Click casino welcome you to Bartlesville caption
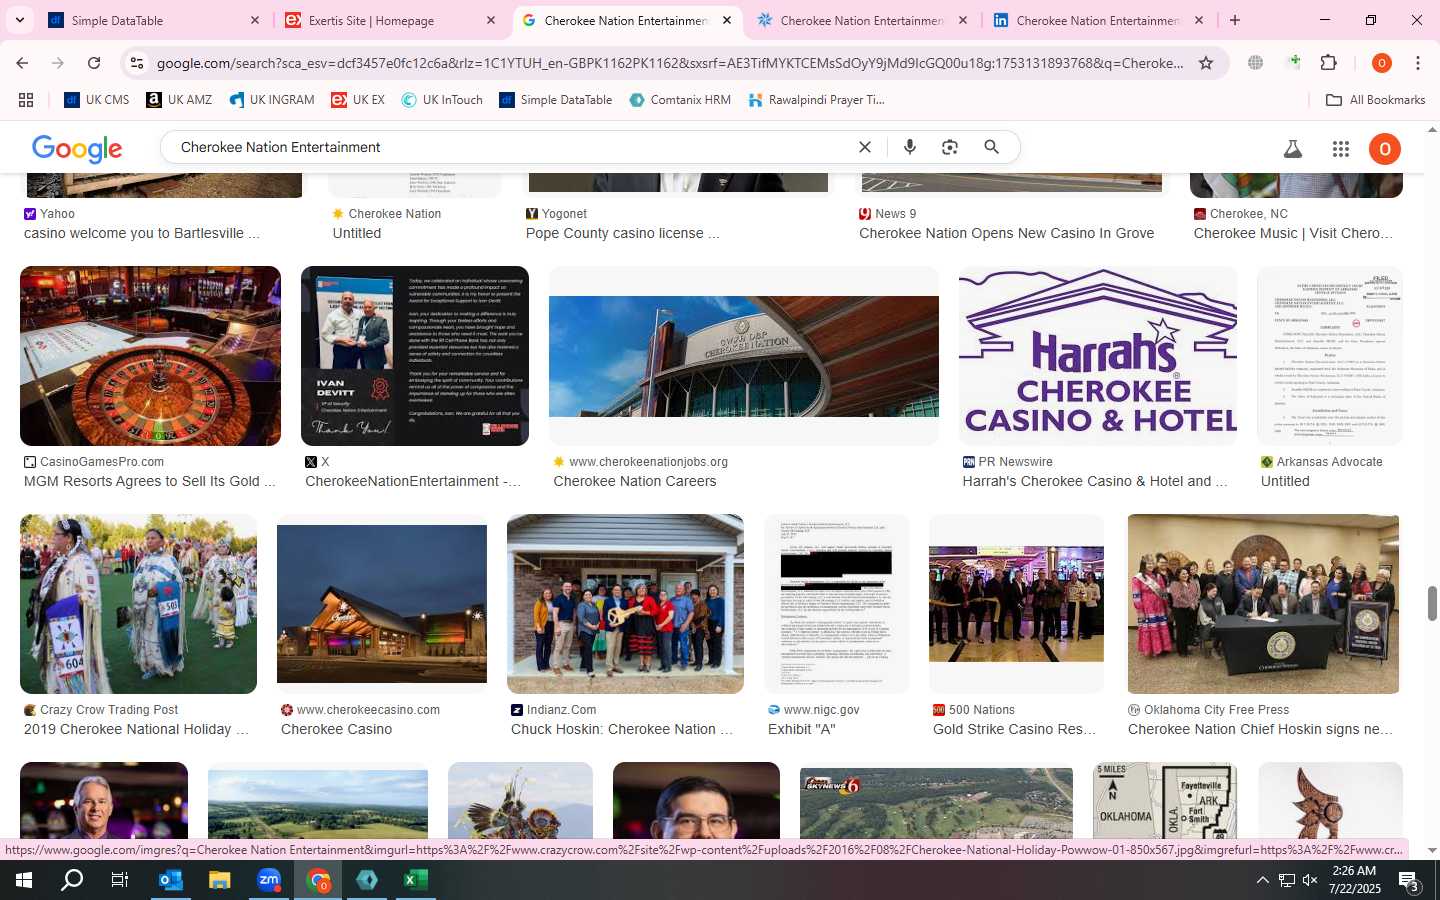This screenshot has height=900, width=1440. (x=142, y=233)
